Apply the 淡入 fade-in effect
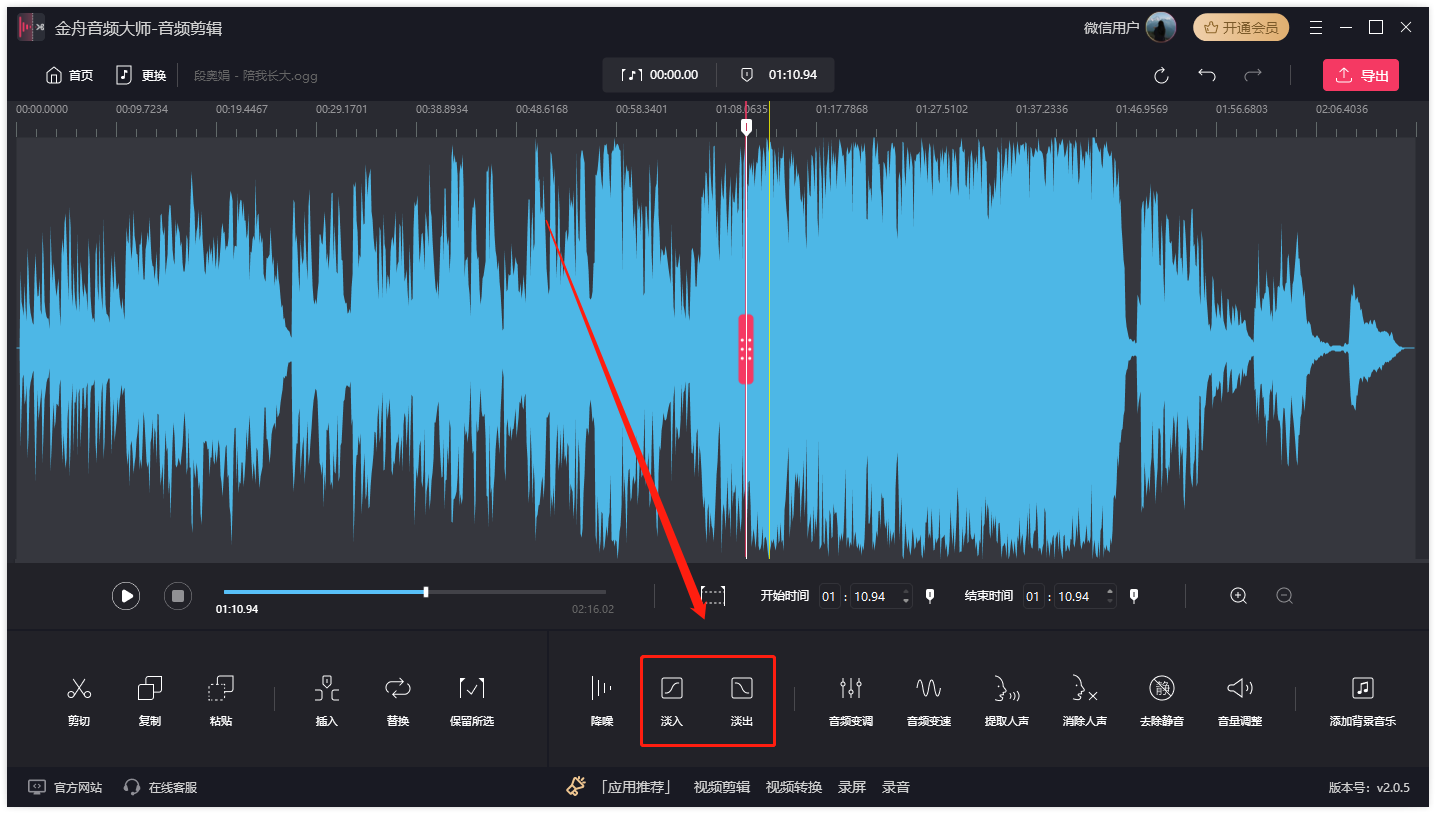 672,700
